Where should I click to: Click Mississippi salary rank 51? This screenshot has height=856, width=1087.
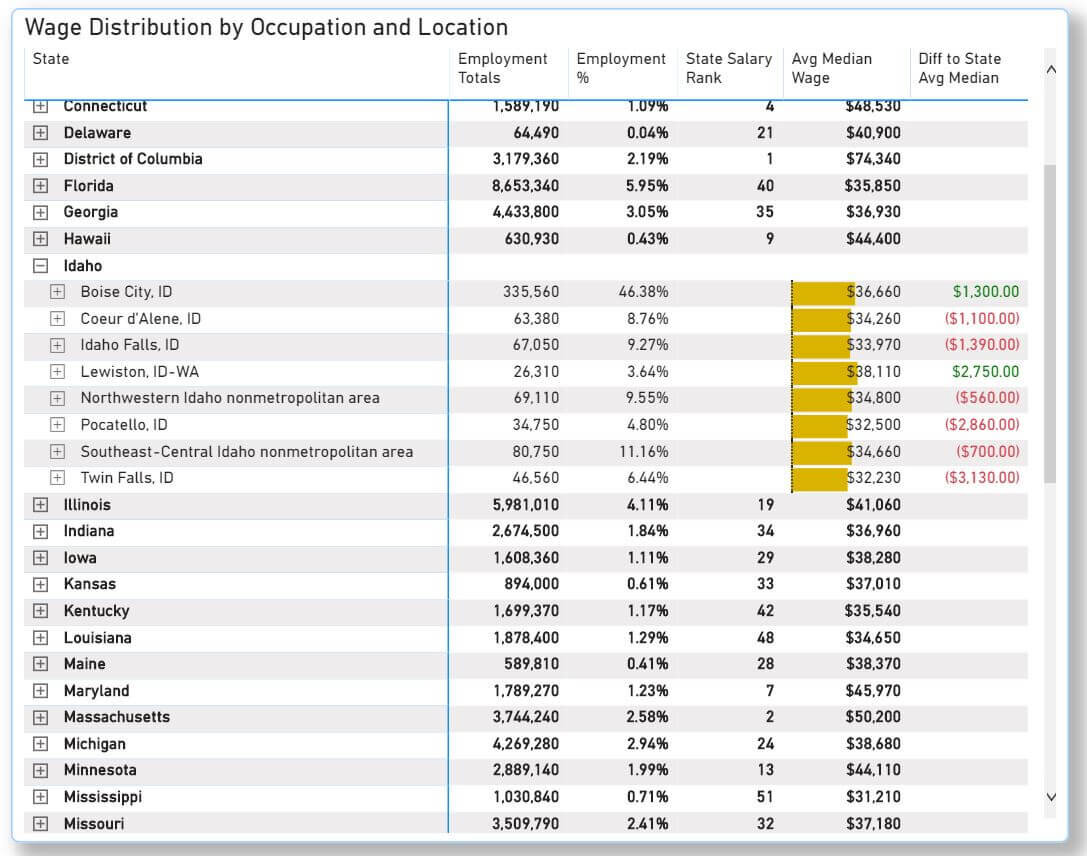[x=765, y=797]
